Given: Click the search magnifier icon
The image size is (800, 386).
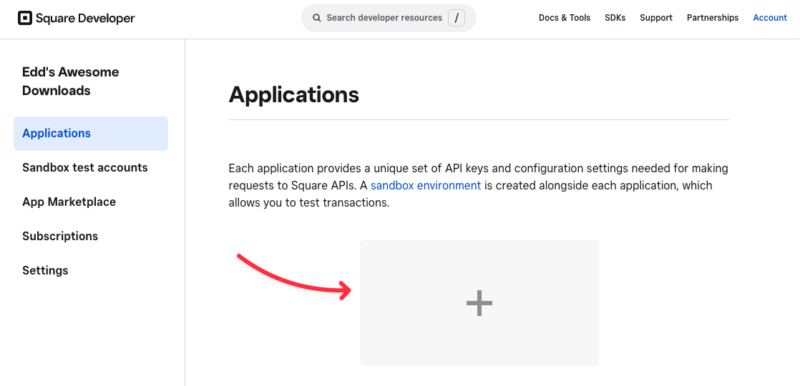Looking at the screenshot, I should [x=317, y=18].
